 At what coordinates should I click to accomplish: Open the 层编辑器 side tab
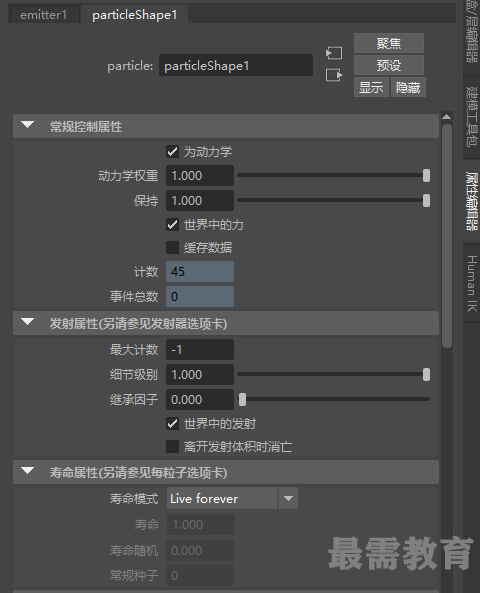472,36
